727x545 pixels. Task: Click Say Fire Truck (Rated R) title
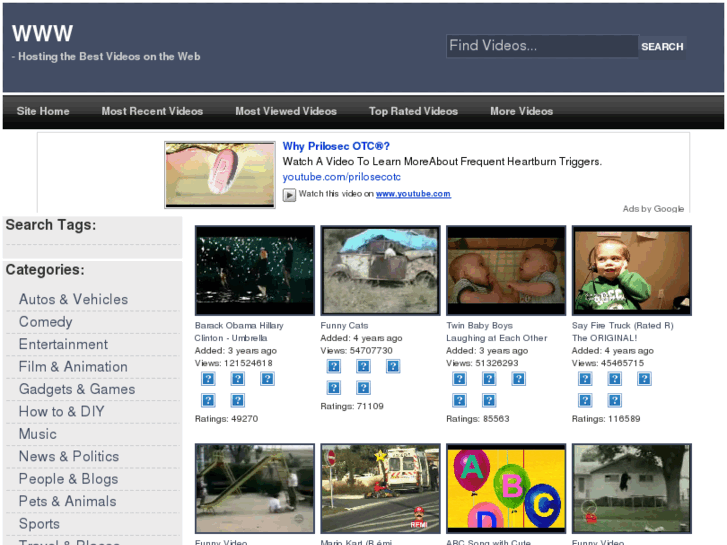622,332
